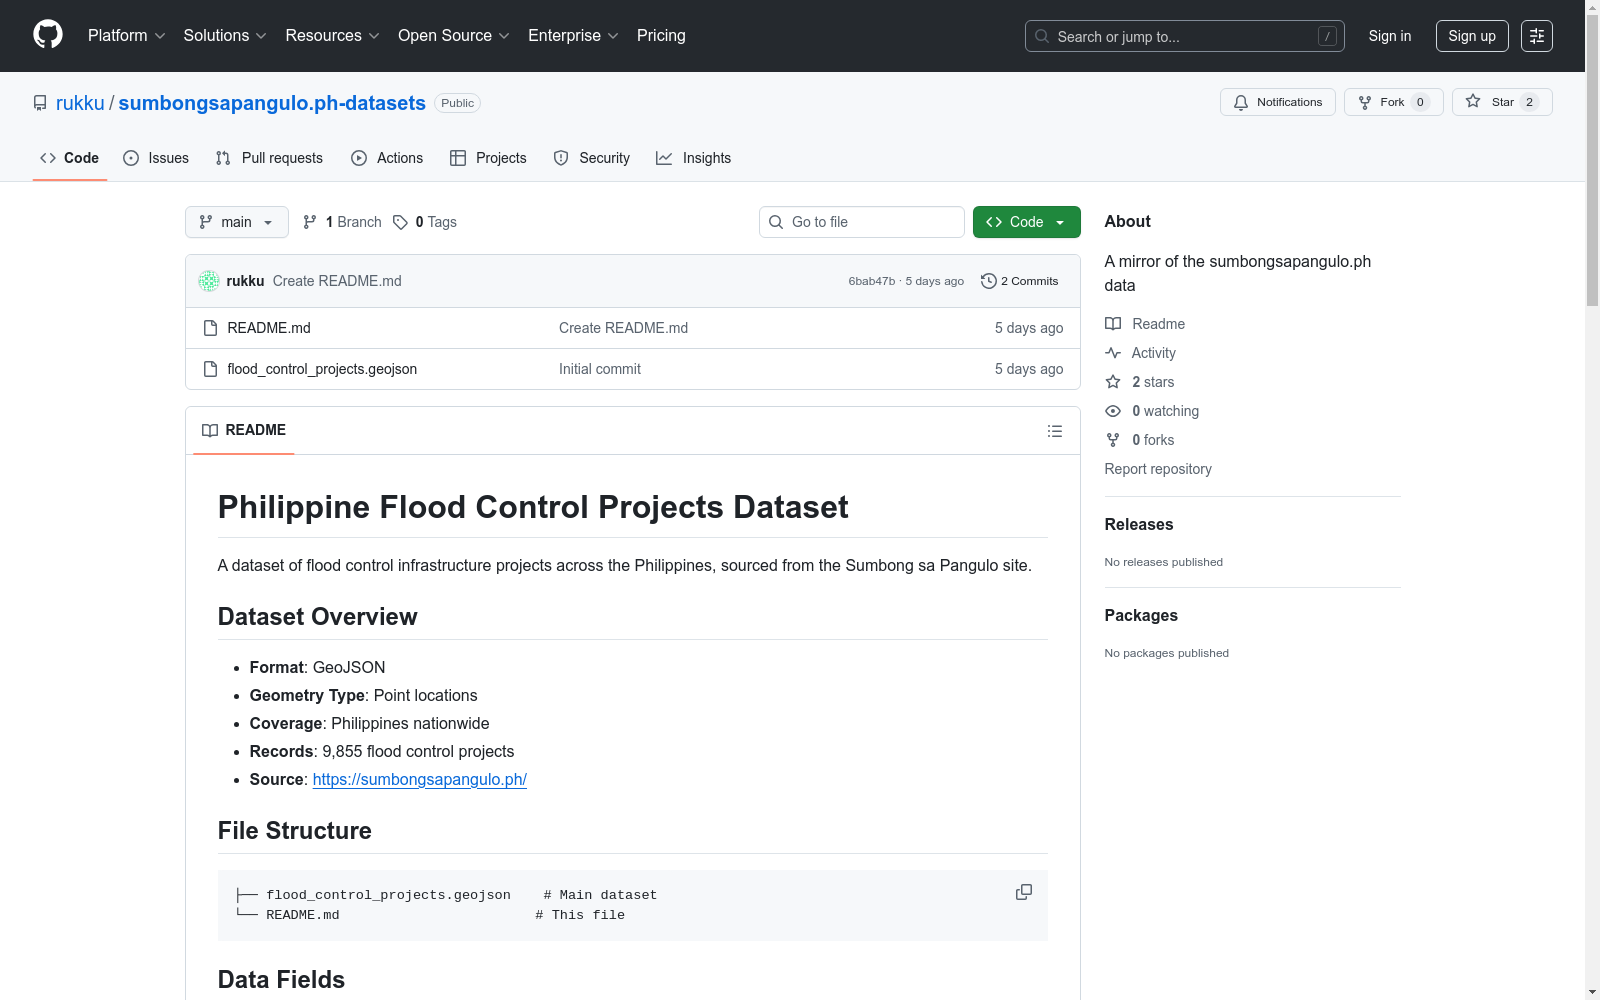The image size is (1600, 1000).
Task: Open the latest commit message Create README.md
Action: (x=337, y=281)
